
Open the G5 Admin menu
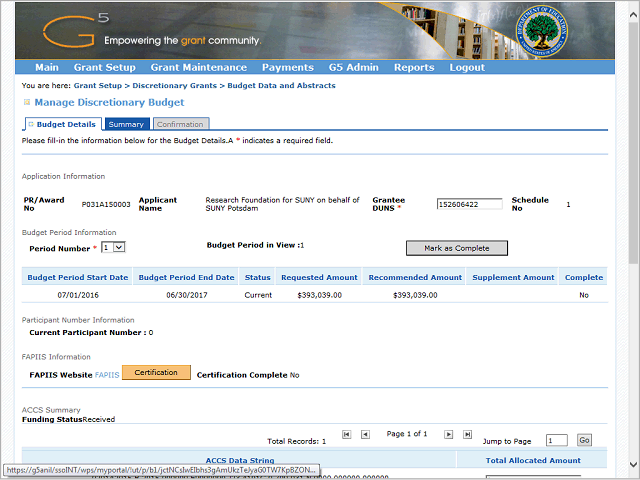tap(353, 67)
